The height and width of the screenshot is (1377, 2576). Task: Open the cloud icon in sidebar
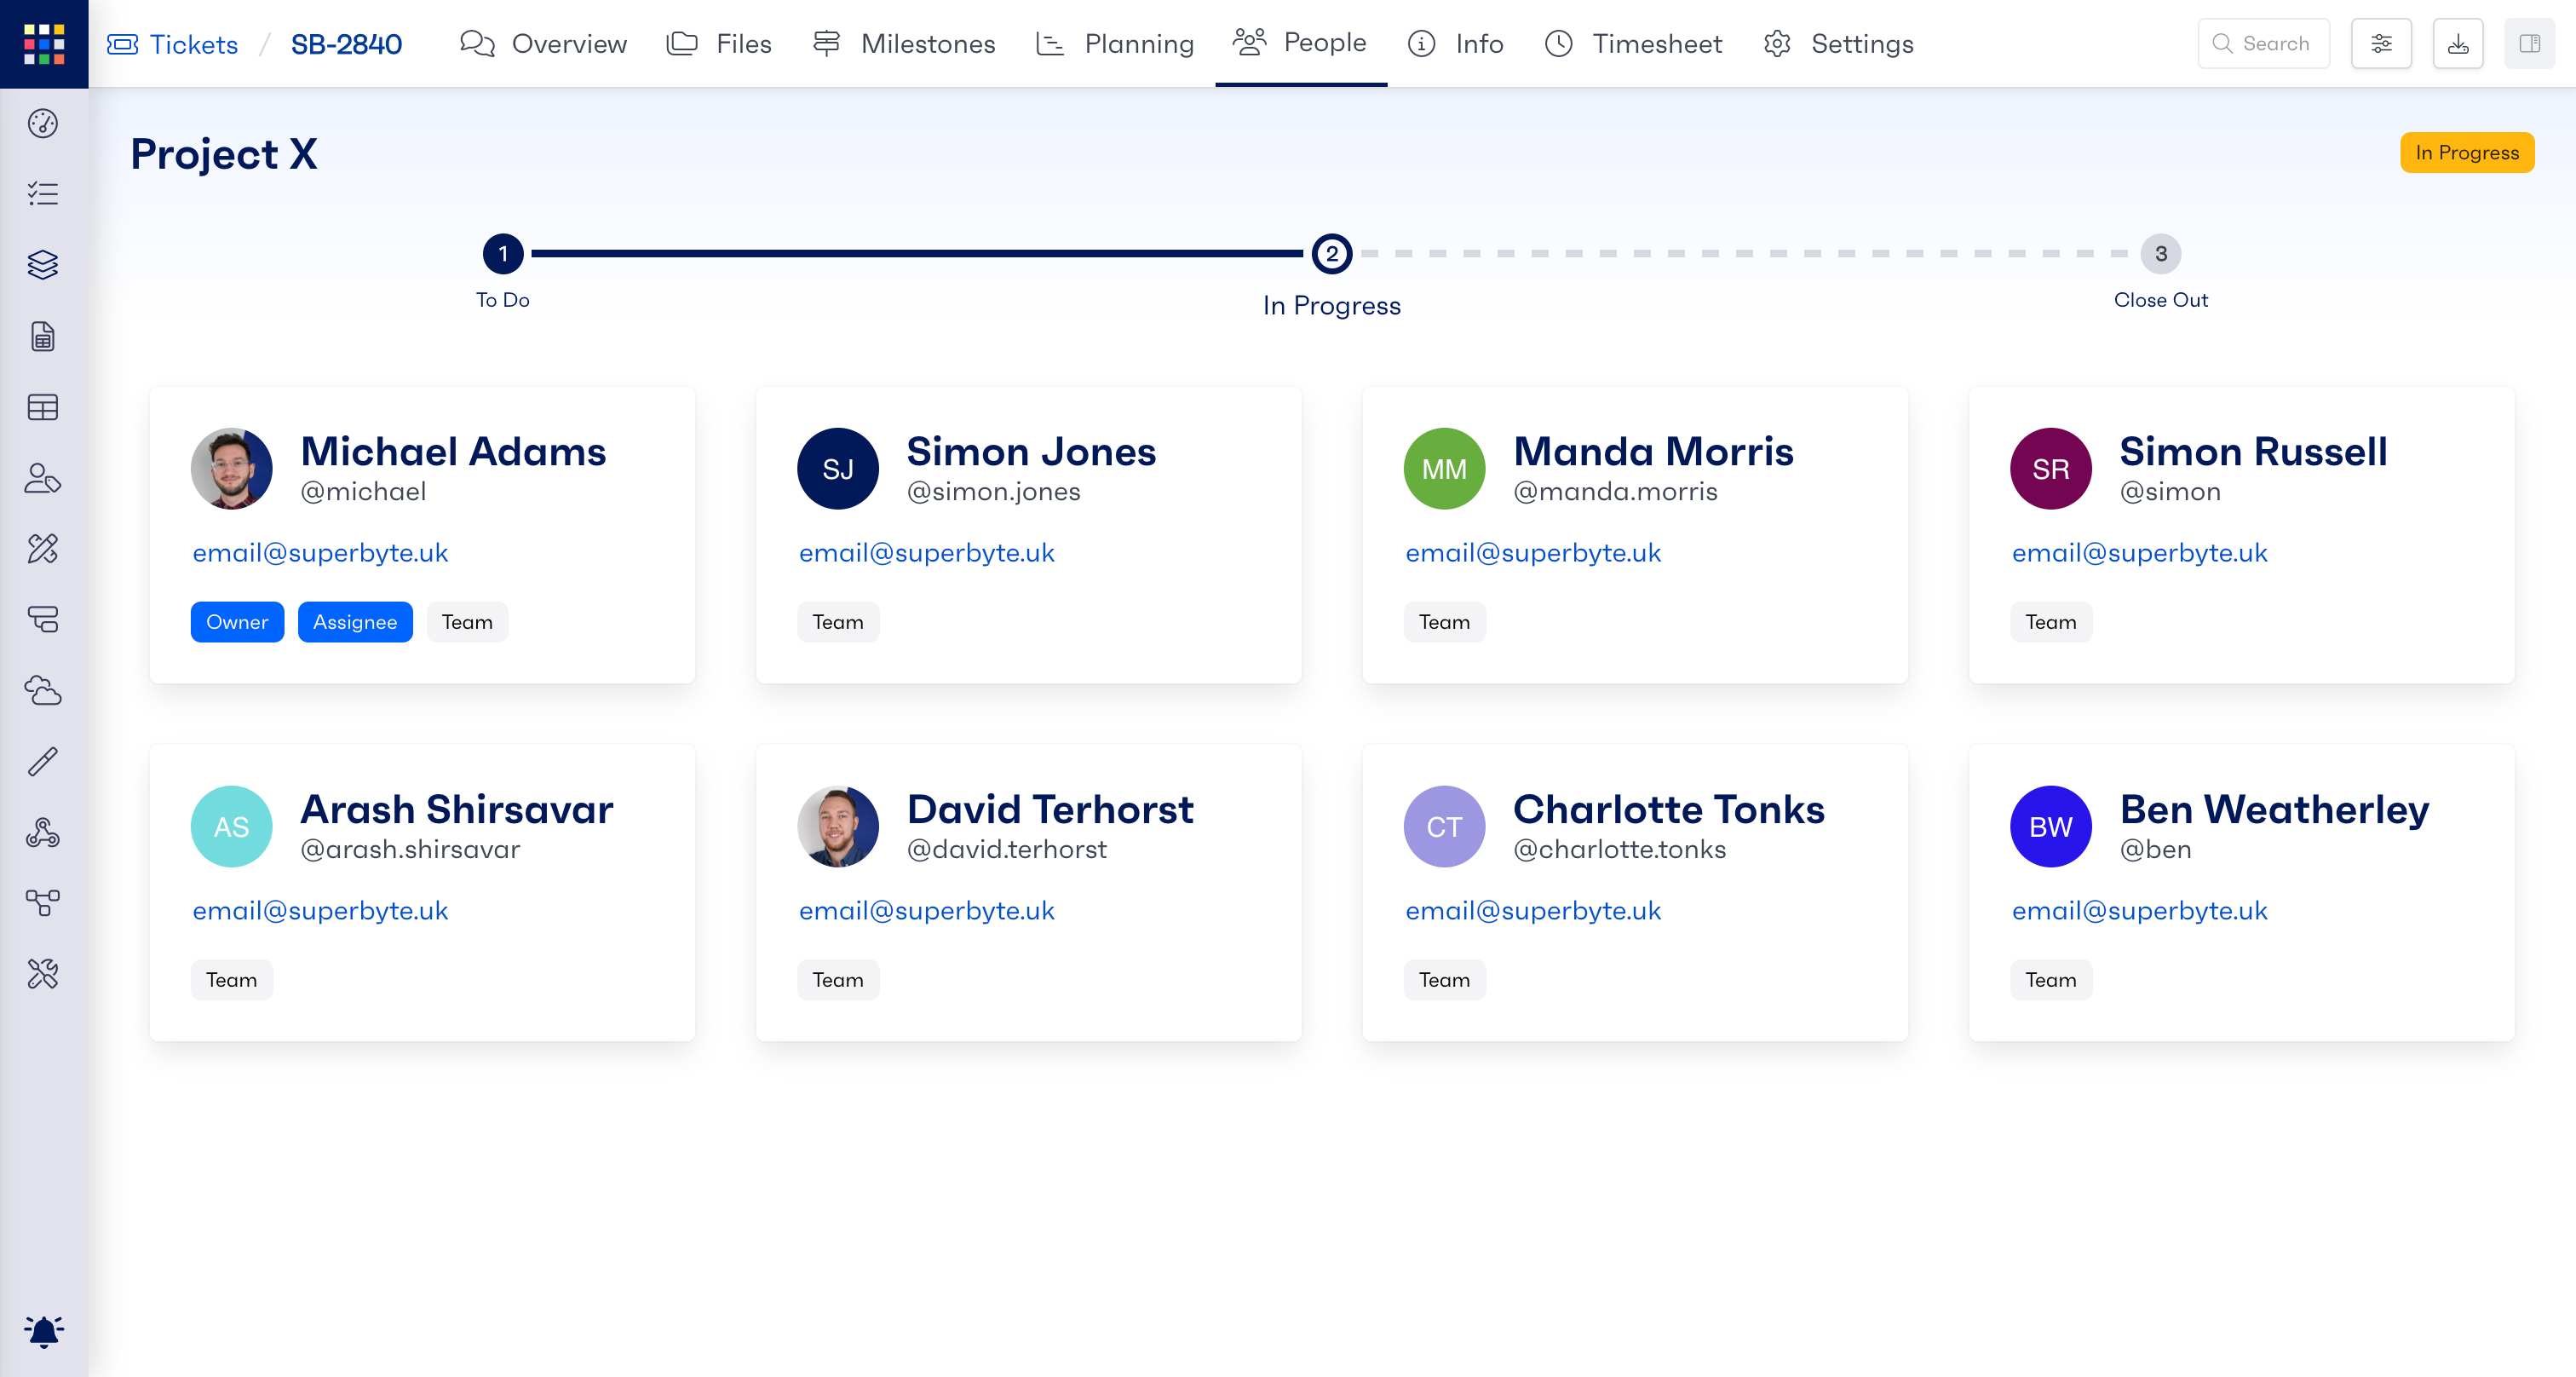pos(43,690)
